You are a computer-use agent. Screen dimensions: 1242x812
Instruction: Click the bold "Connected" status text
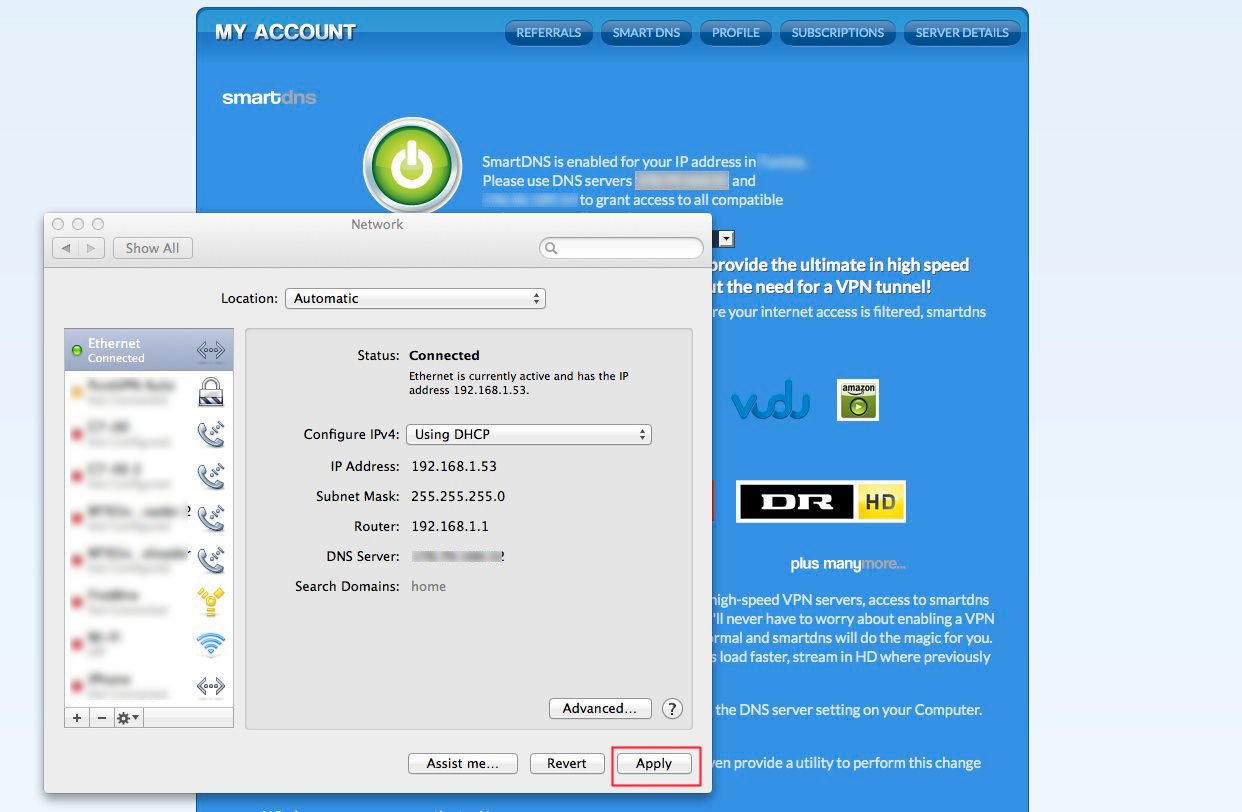[444, 355]
